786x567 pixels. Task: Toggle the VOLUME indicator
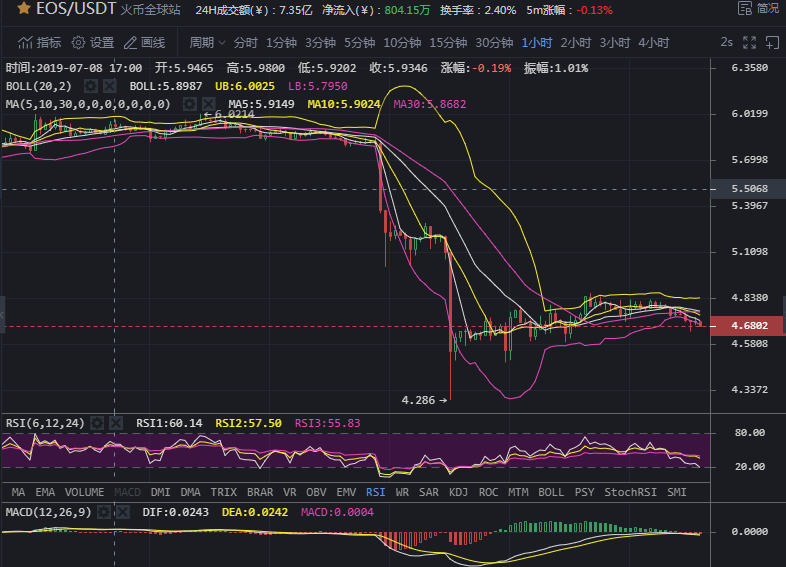pos(84,492)
